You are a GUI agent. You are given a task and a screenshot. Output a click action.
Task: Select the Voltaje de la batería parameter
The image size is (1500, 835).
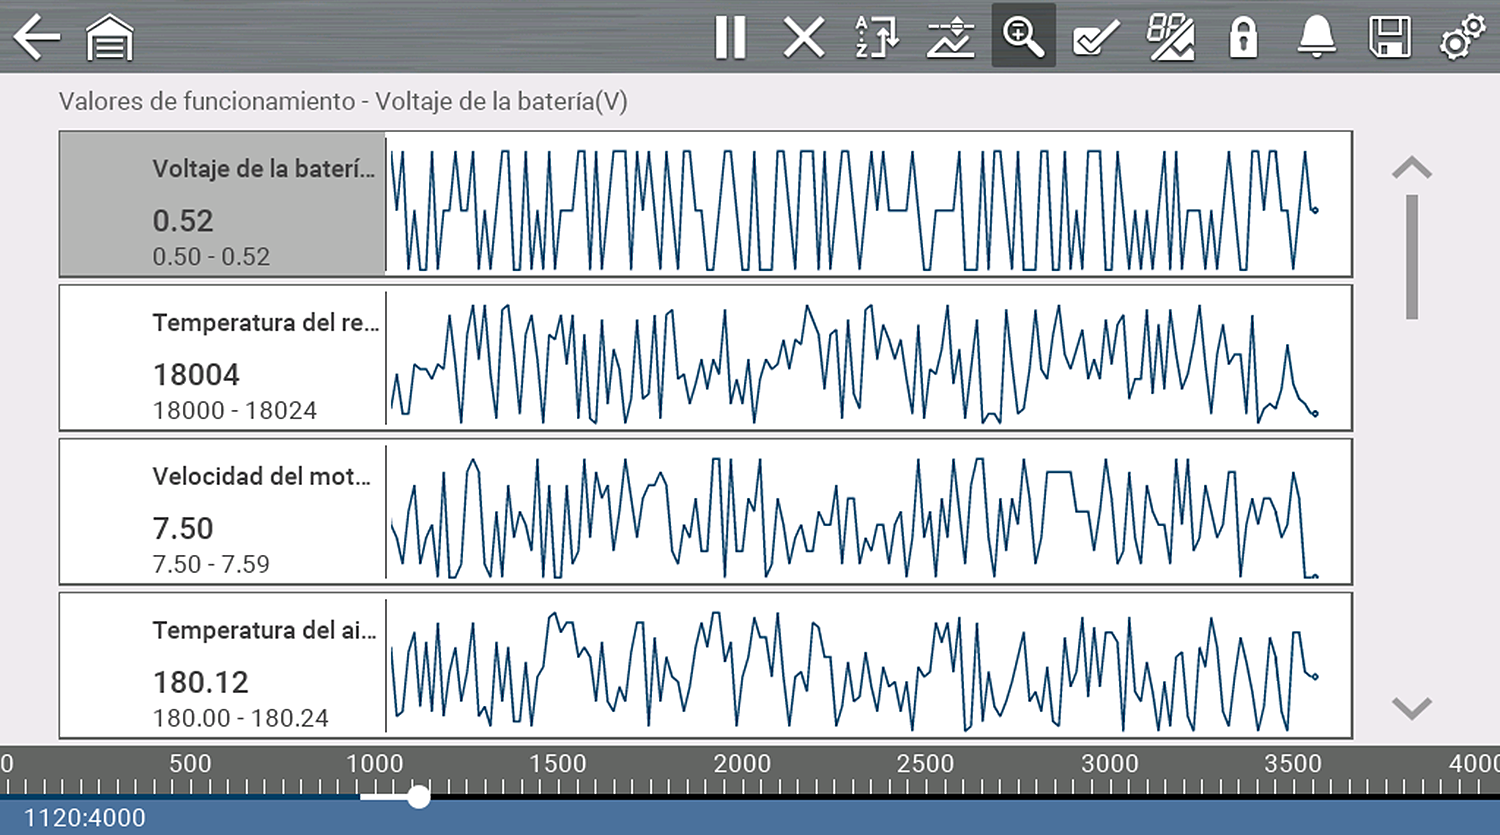pyautogui.click(x=223, y=204)
